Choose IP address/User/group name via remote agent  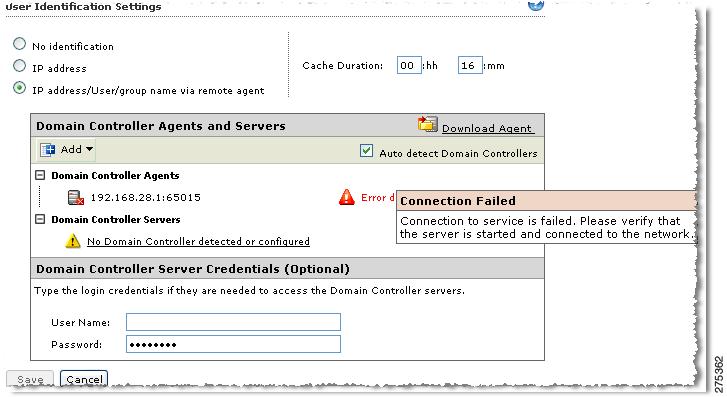click(x=19, y=88)
